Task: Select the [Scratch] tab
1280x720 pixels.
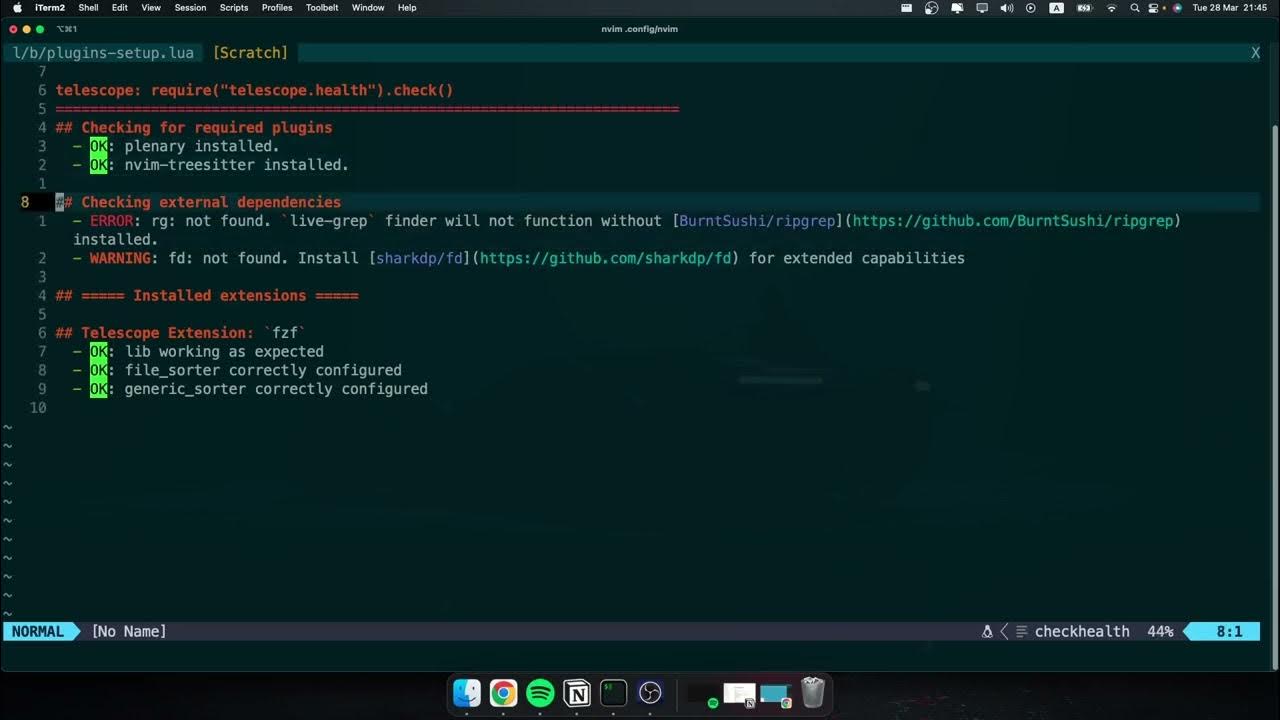Action: [250, 52]
